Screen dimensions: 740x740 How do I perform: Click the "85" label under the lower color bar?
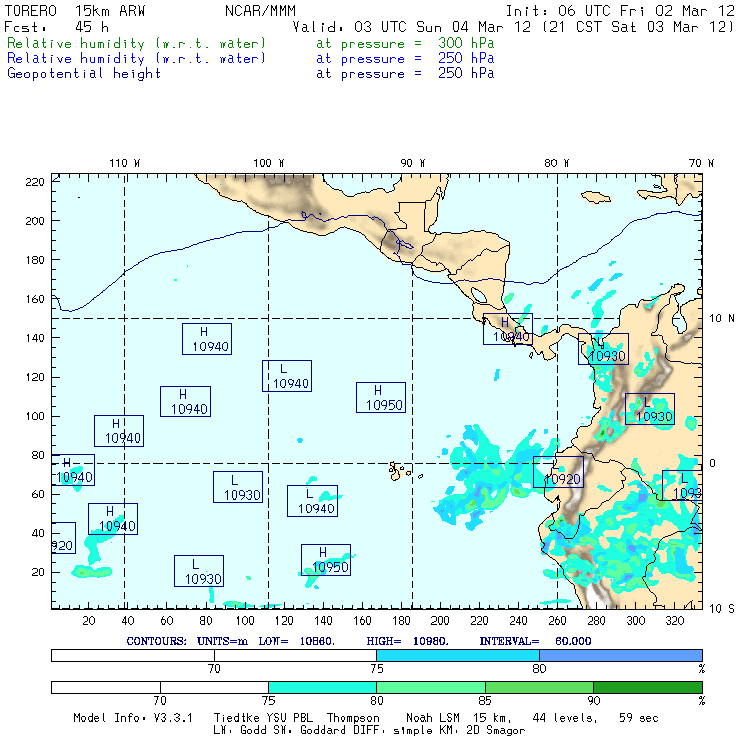coord(485,701)
